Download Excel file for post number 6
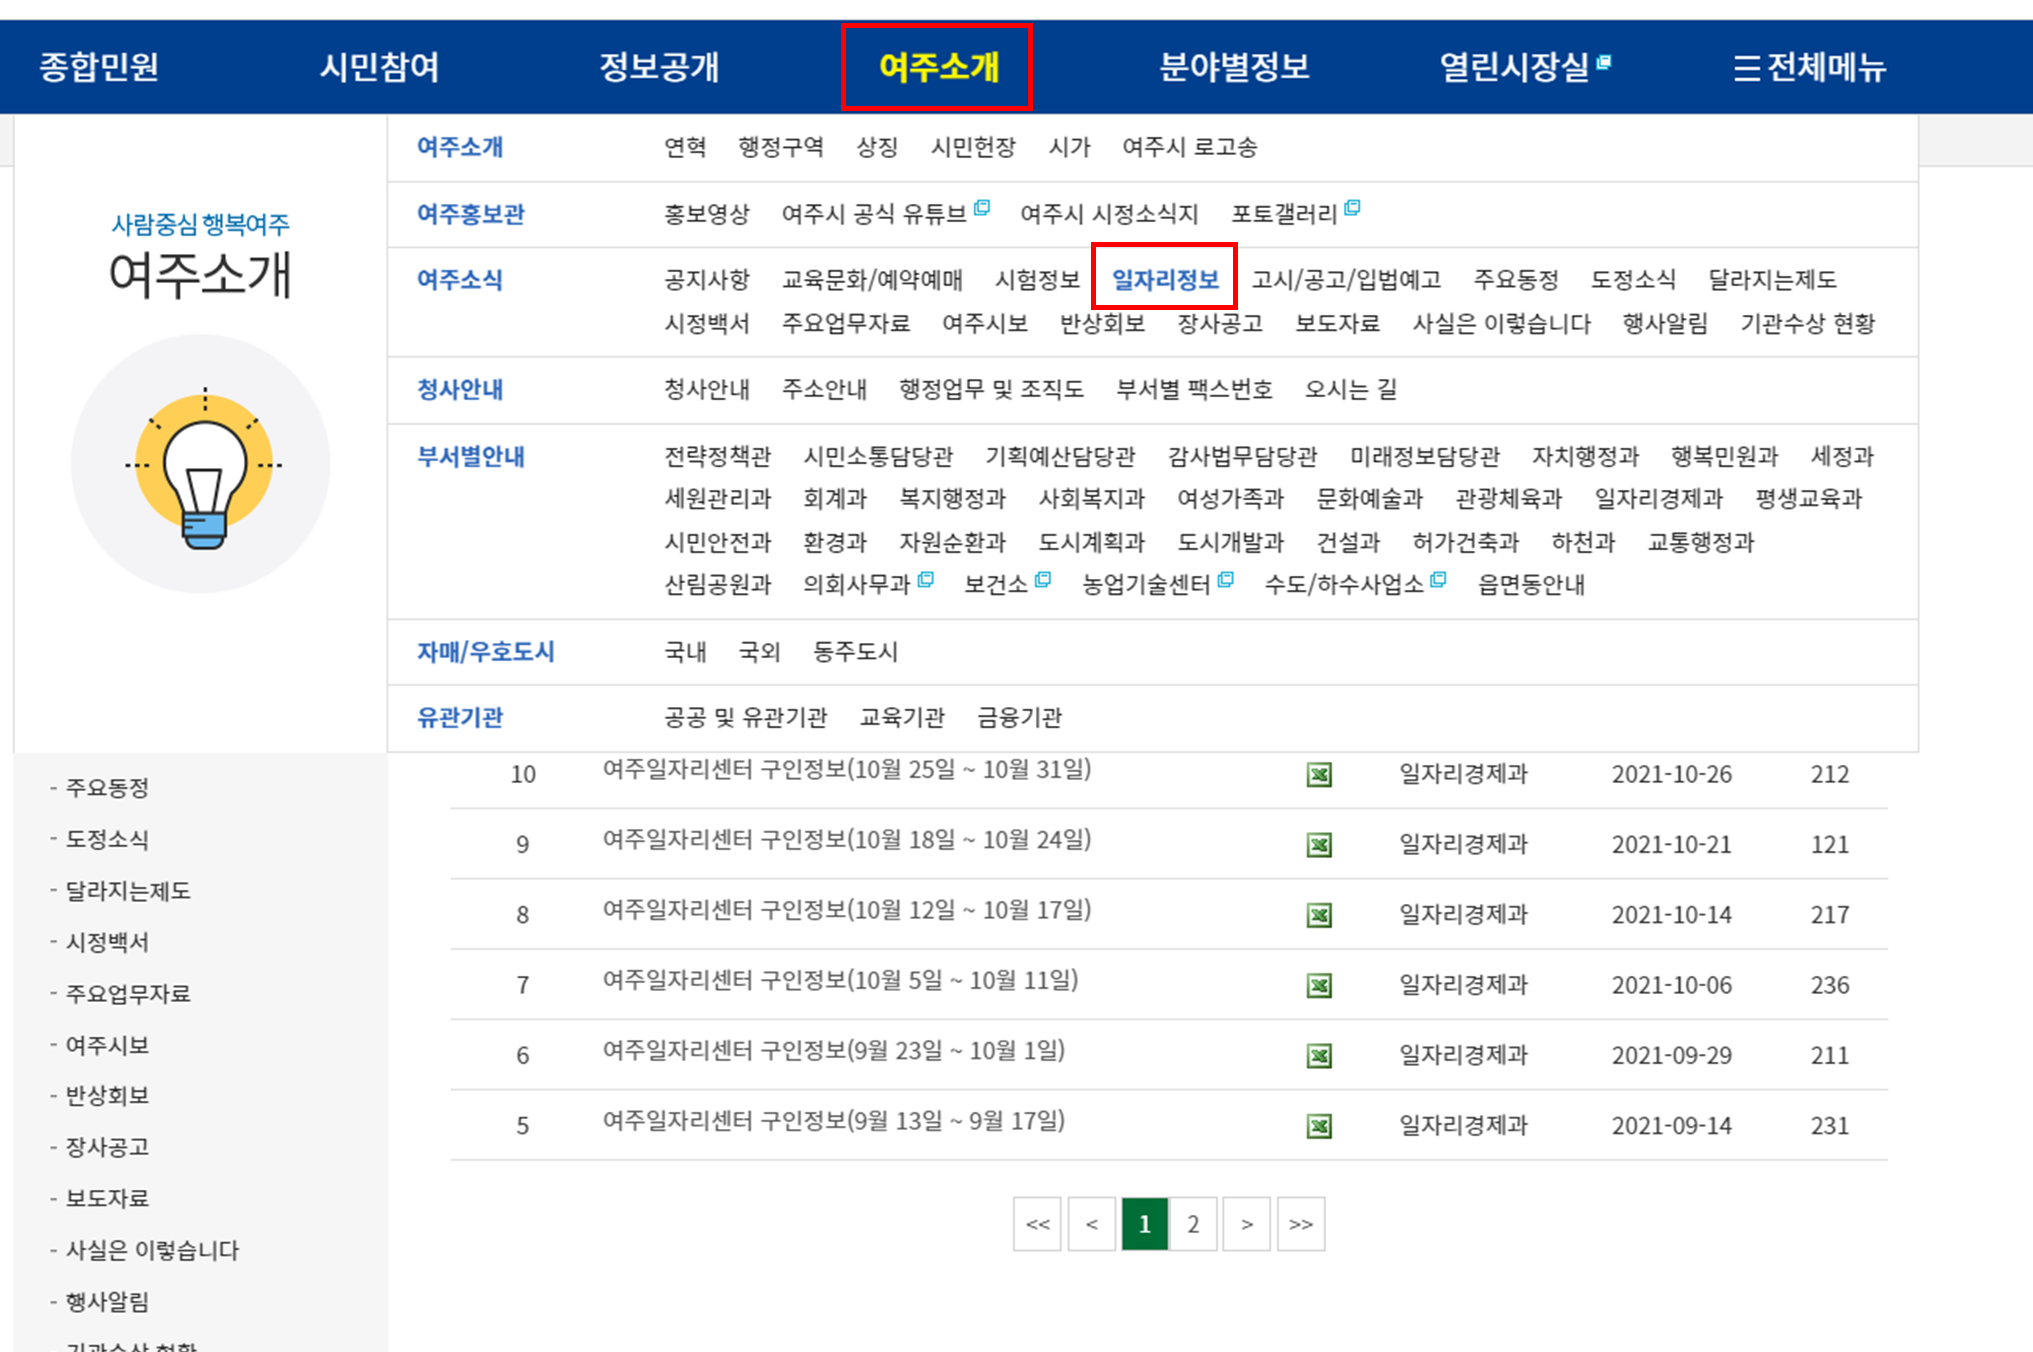 [x=1319, y=1056]
